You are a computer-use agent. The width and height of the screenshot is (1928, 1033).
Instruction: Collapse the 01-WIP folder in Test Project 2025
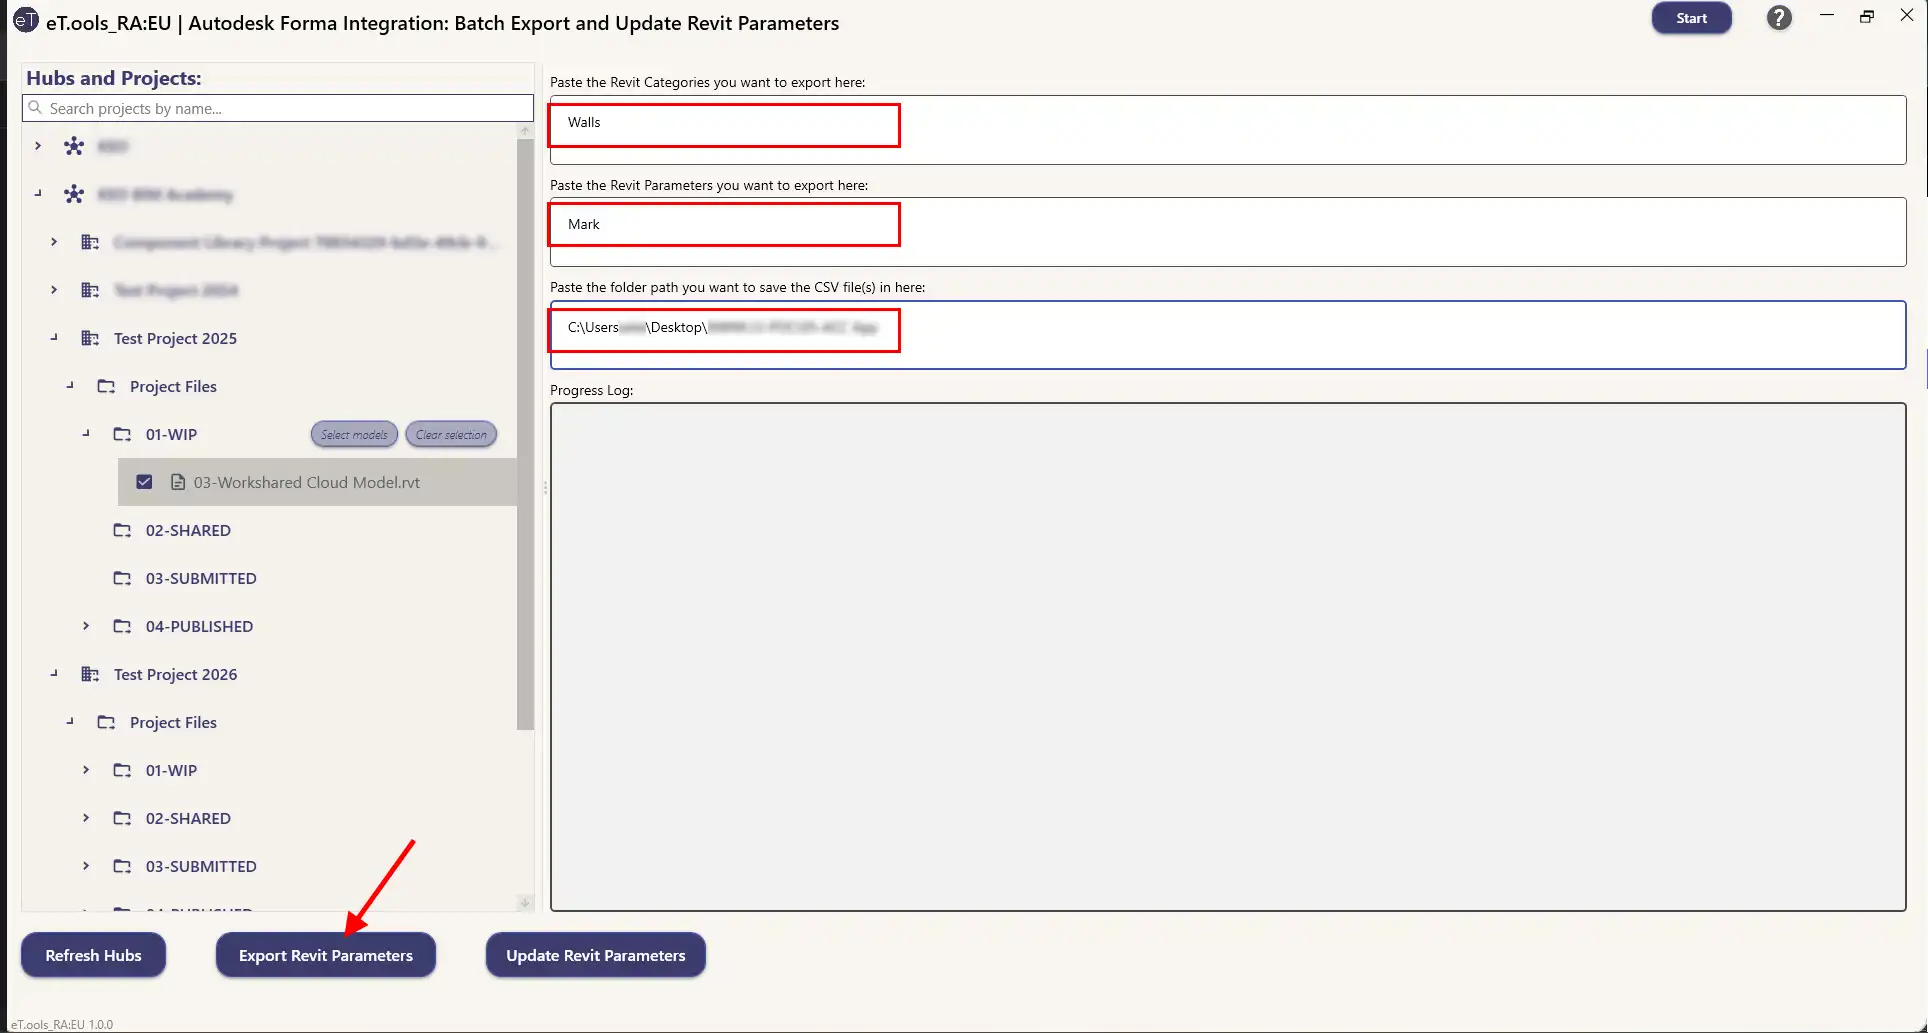pos(86,434)
